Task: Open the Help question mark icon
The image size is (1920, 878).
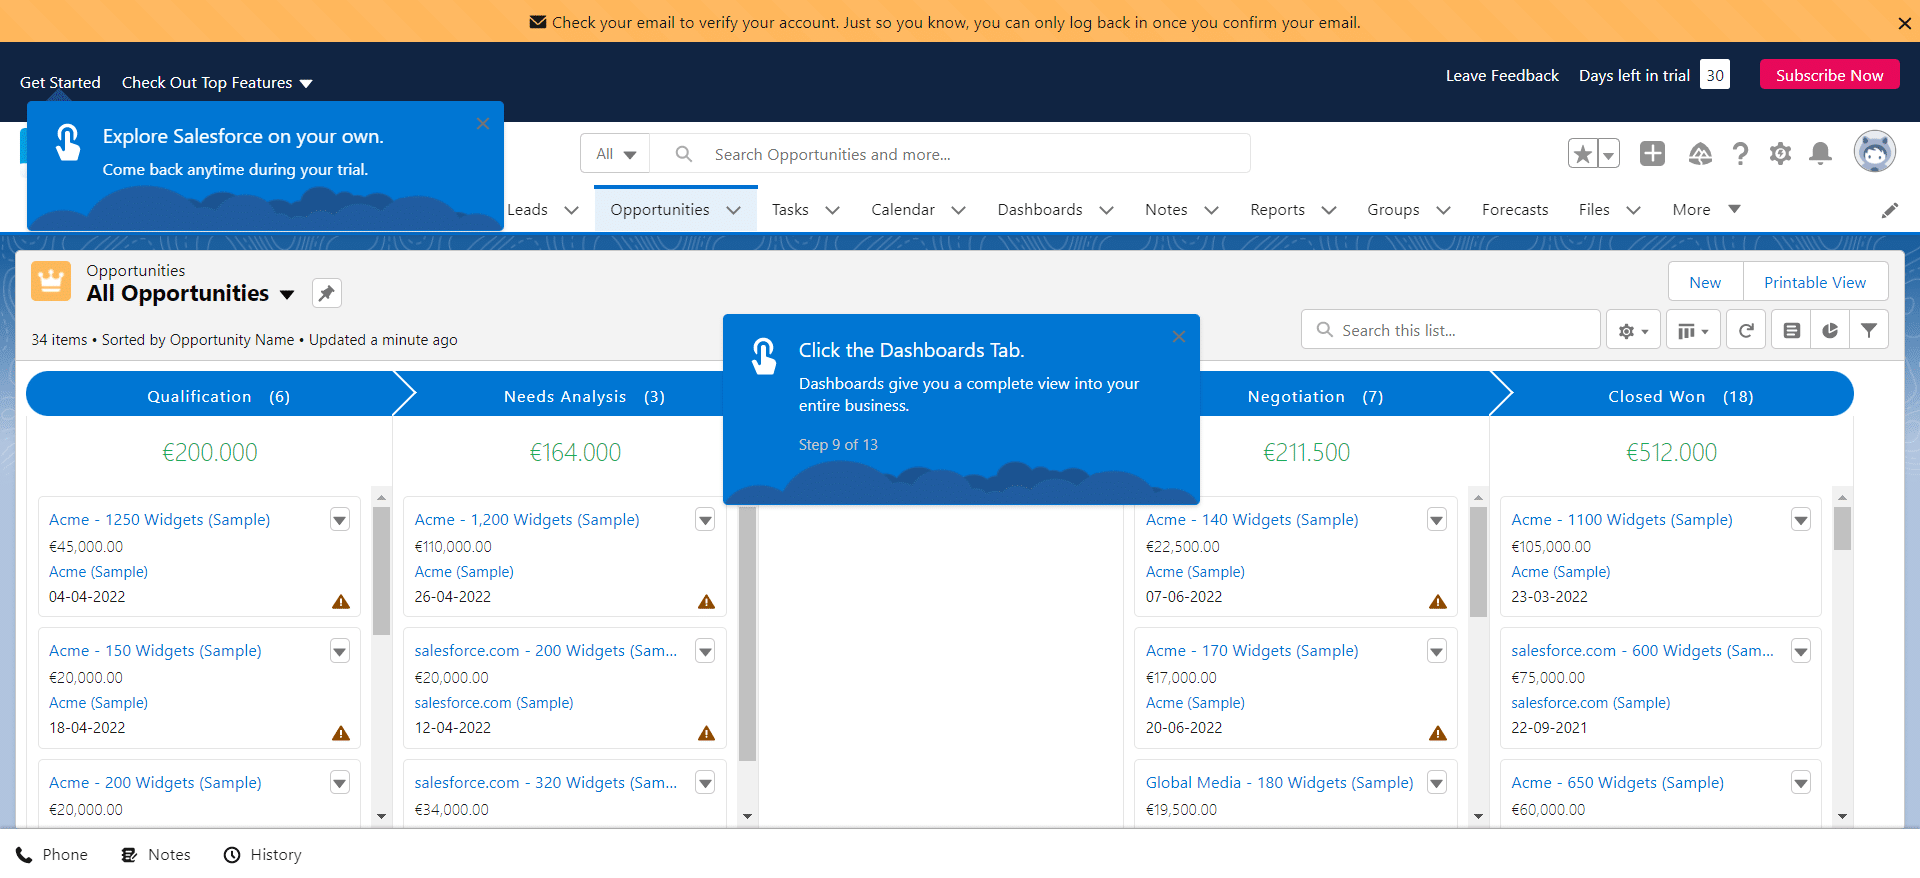Action: coord(1741,154)
